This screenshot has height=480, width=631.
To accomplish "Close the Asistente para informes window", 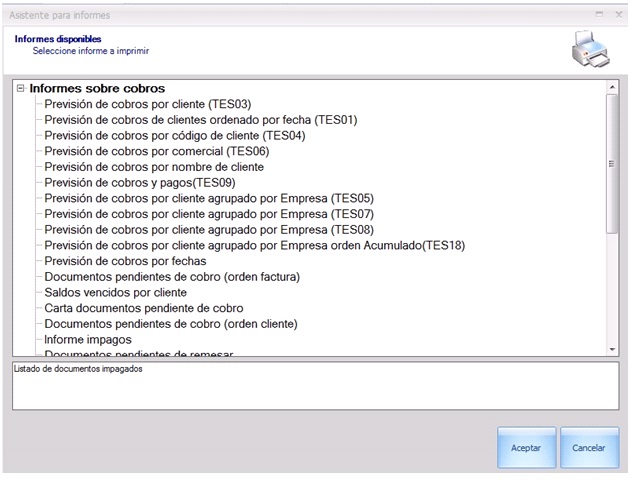I will [617, 15].
